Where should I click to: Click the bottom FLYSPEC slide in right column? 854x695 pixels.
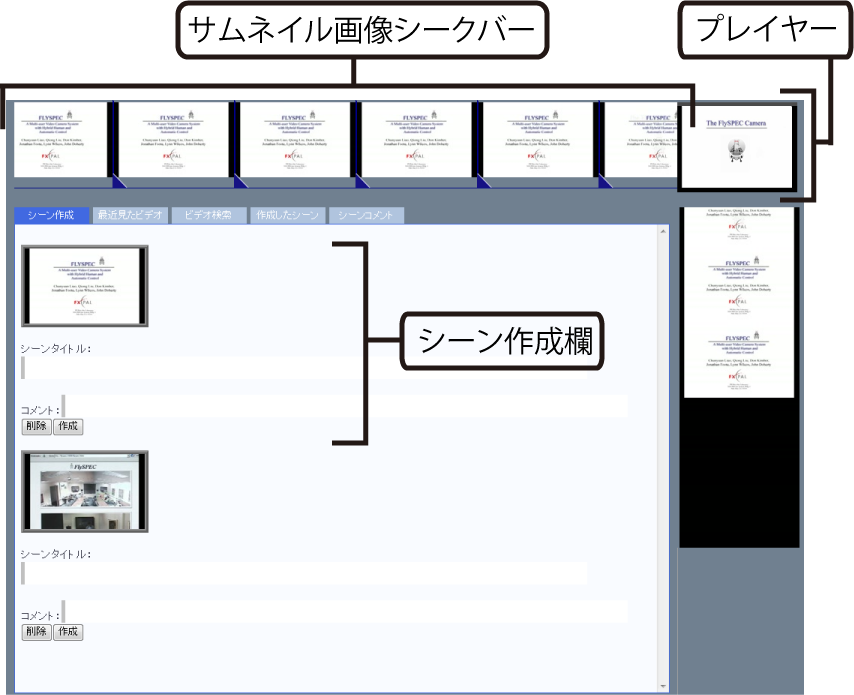pos(739,360)
